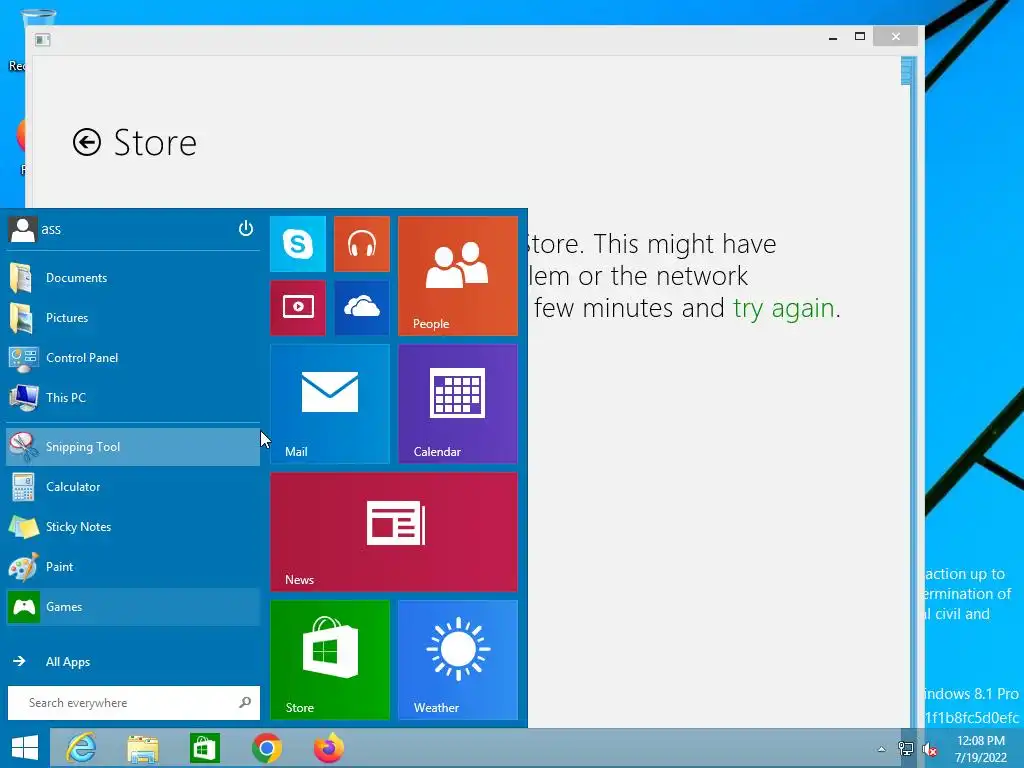Open Games from the Start menu
The width and height of the screenshot is (1024, 768).
coord(133,607)
